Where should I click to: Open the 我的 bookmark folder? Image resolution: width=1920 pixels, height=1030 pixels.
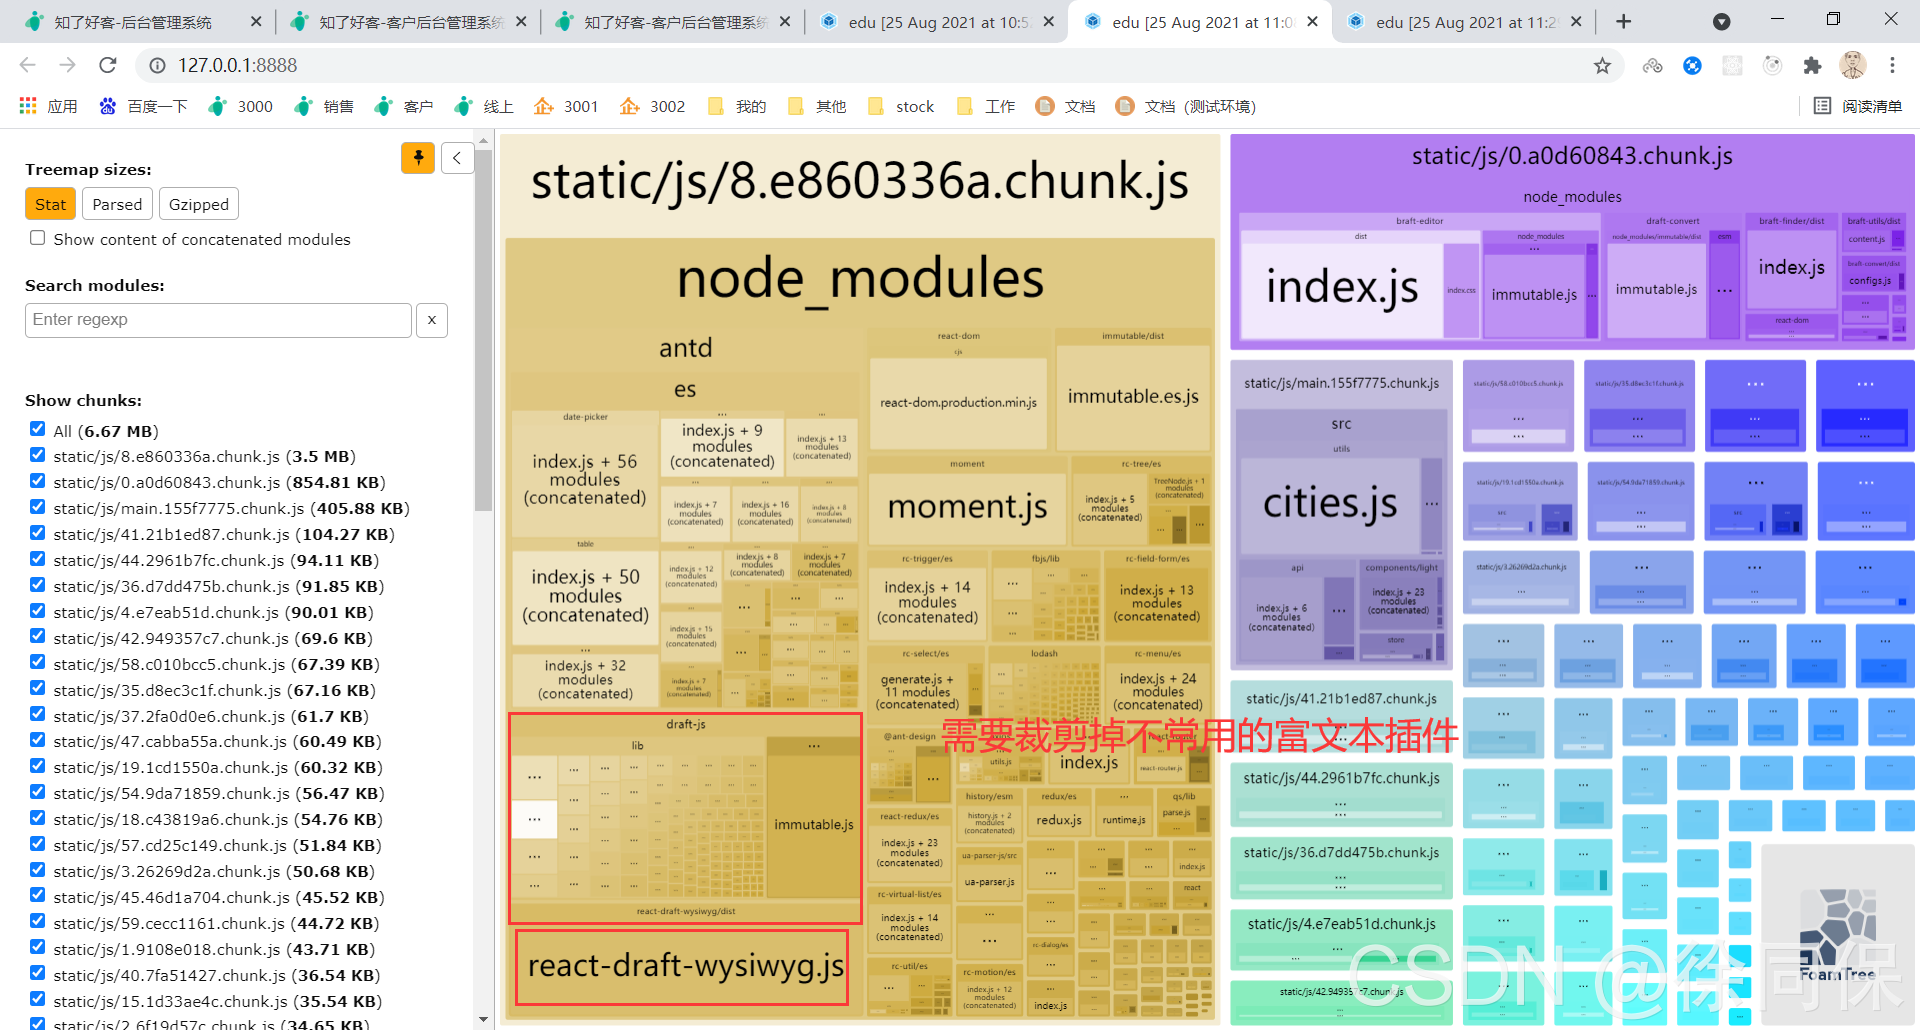coord(737,106)
